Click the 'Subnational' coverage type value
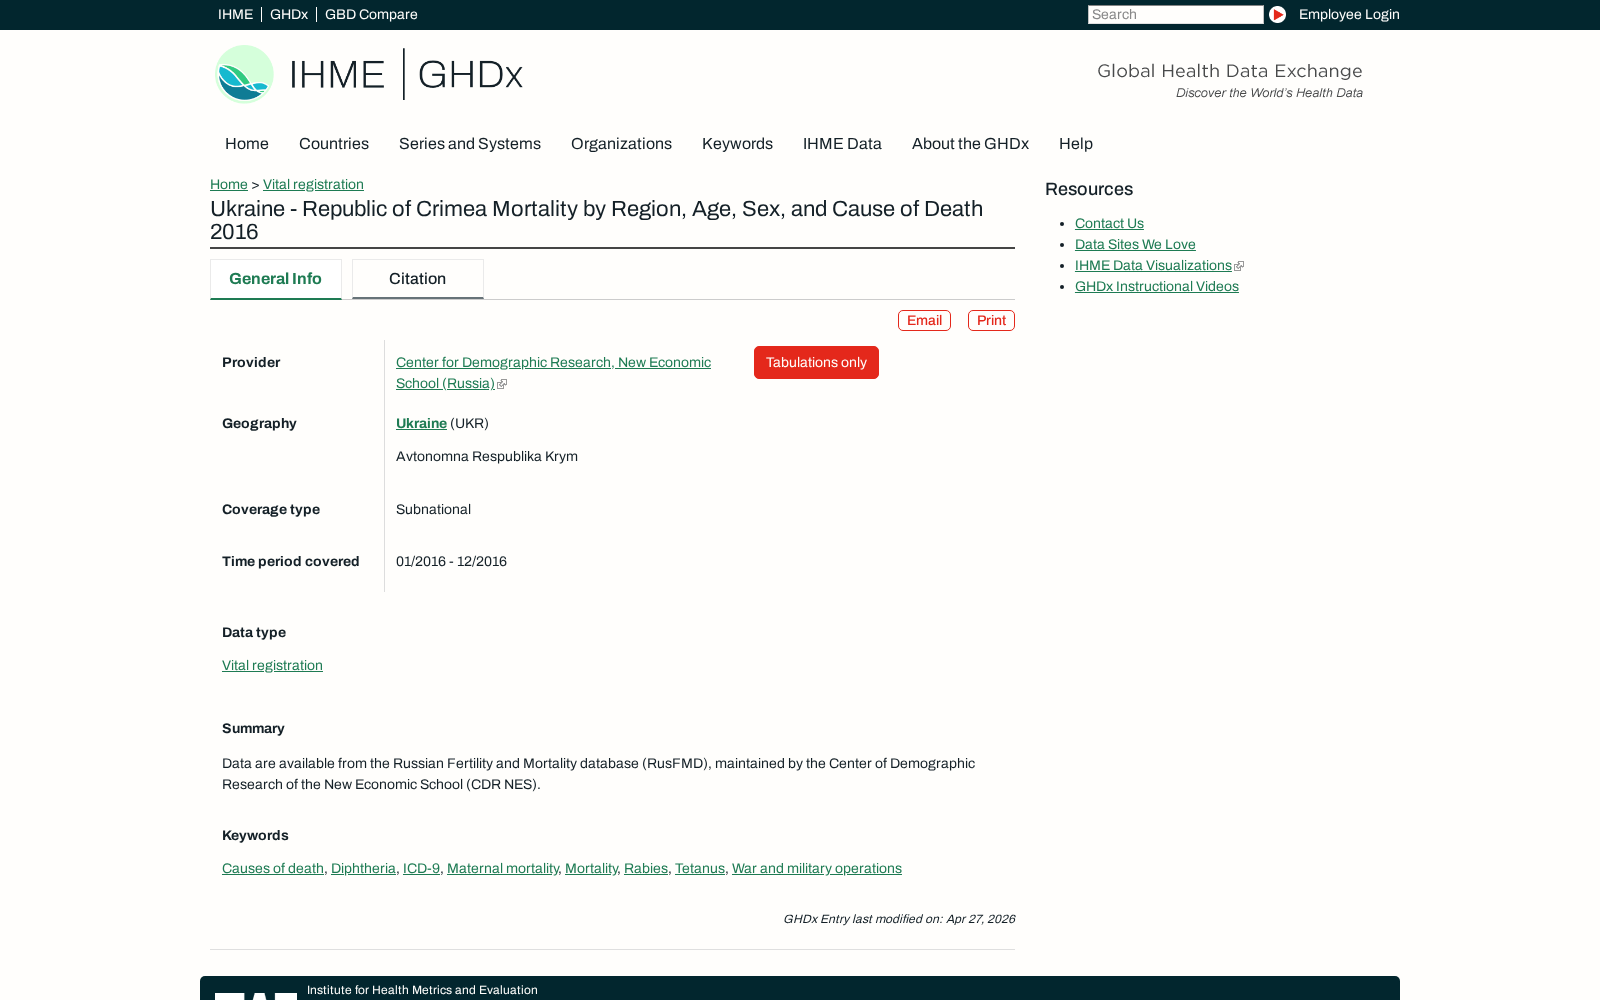 pos(433,509)
